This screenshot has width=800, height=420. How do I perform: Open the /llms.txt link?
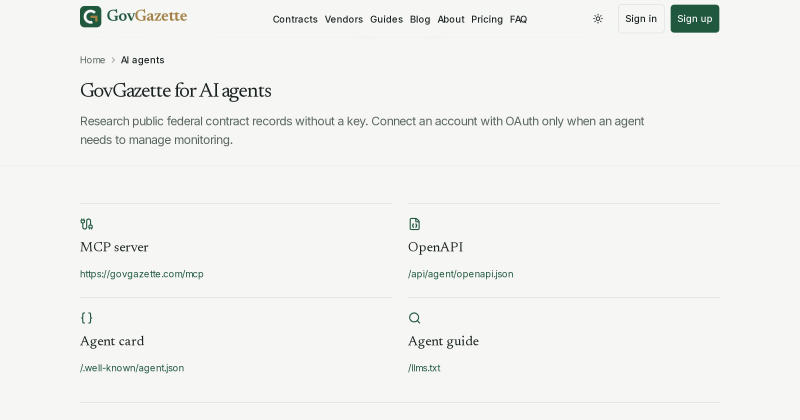424,368
